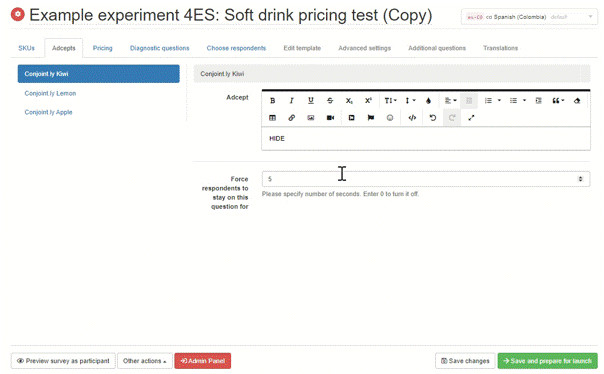Go to Diagnostic questions tab
The height and width of the screenshot is (374, 604).
[159, 48]
